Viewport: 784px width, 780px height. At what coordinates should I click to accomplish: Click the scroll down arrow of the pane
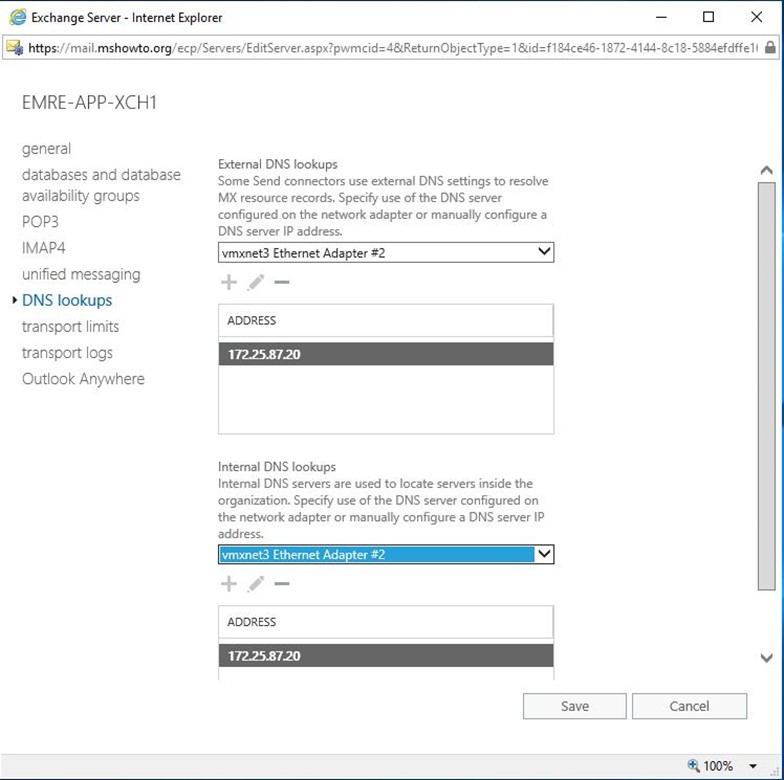point(766,658)
